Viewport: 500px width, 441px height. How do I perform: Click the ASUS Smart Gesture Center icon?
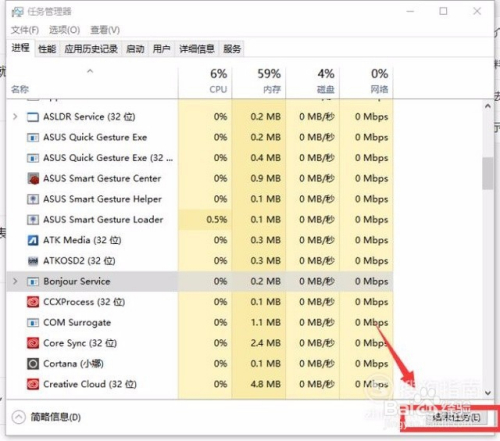(x=33, y=179)
